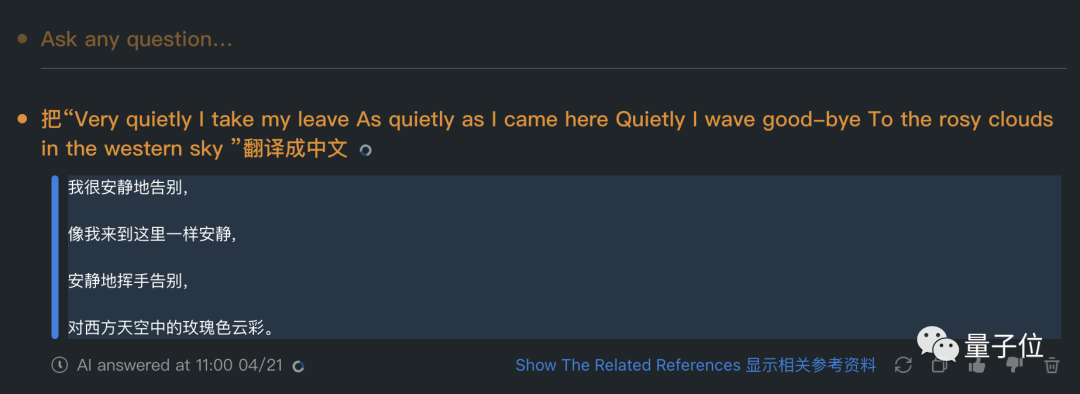This screenshot has height=394, width=1080.
Task: Give the answer a thumbs up
Action: coord(977,365)
